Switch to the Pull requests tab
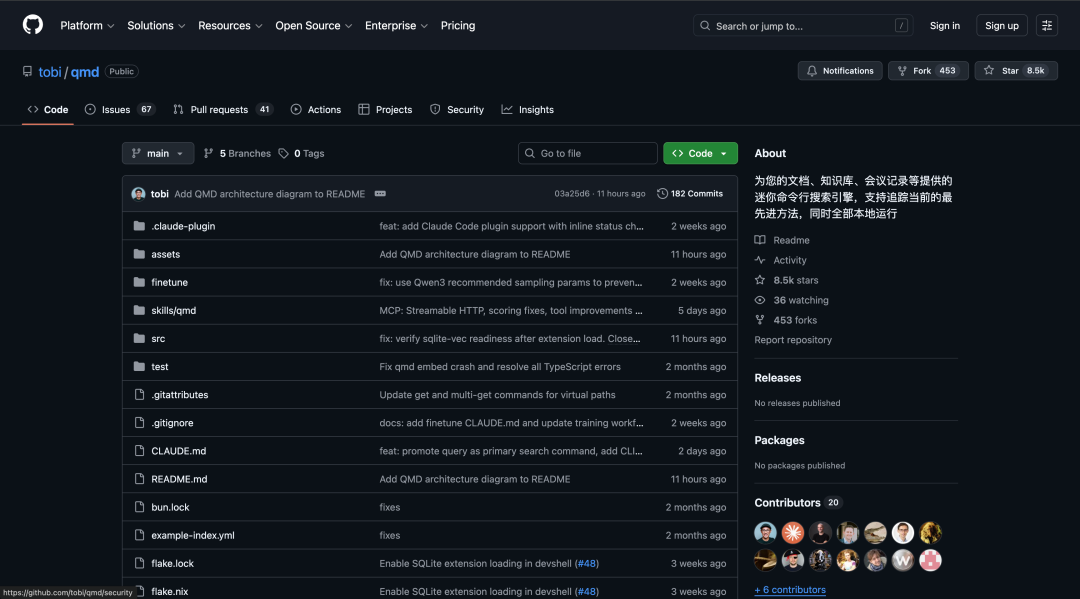Image resolution: width=1080 pixels, height=599 pixels. click(222, 109)
